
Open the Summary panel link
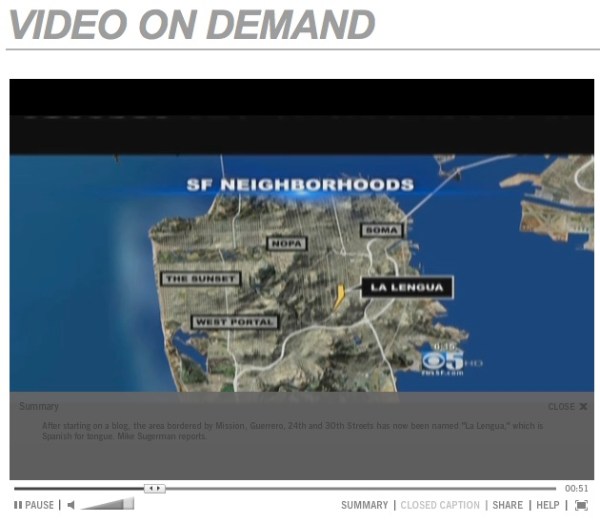coord(364,505)
